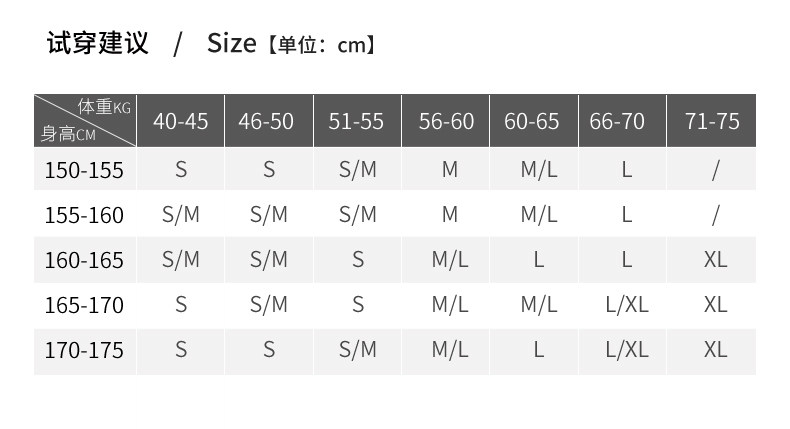Click the M cell in the 155-160 row
790x429 pixels.
click(450, 214)
